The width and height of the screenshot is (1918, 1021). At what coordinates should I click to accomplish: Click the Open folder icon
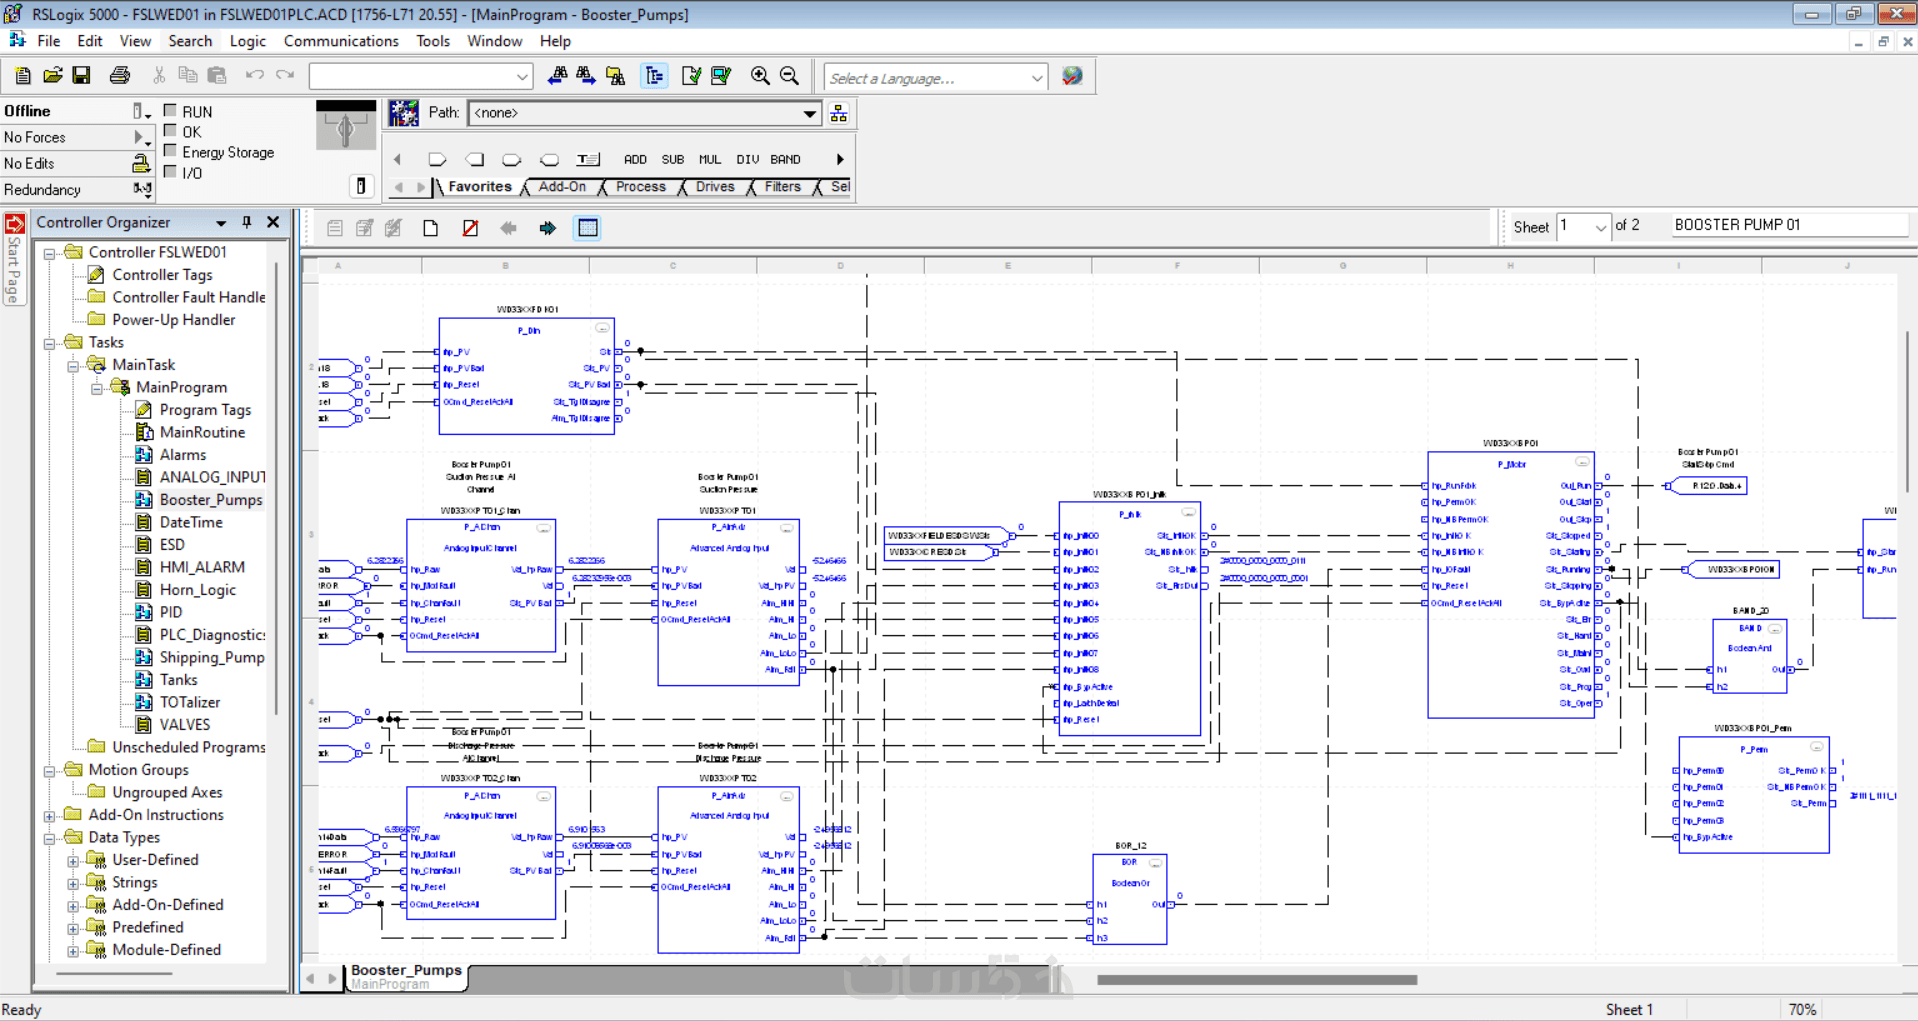[x=53, y=76]
